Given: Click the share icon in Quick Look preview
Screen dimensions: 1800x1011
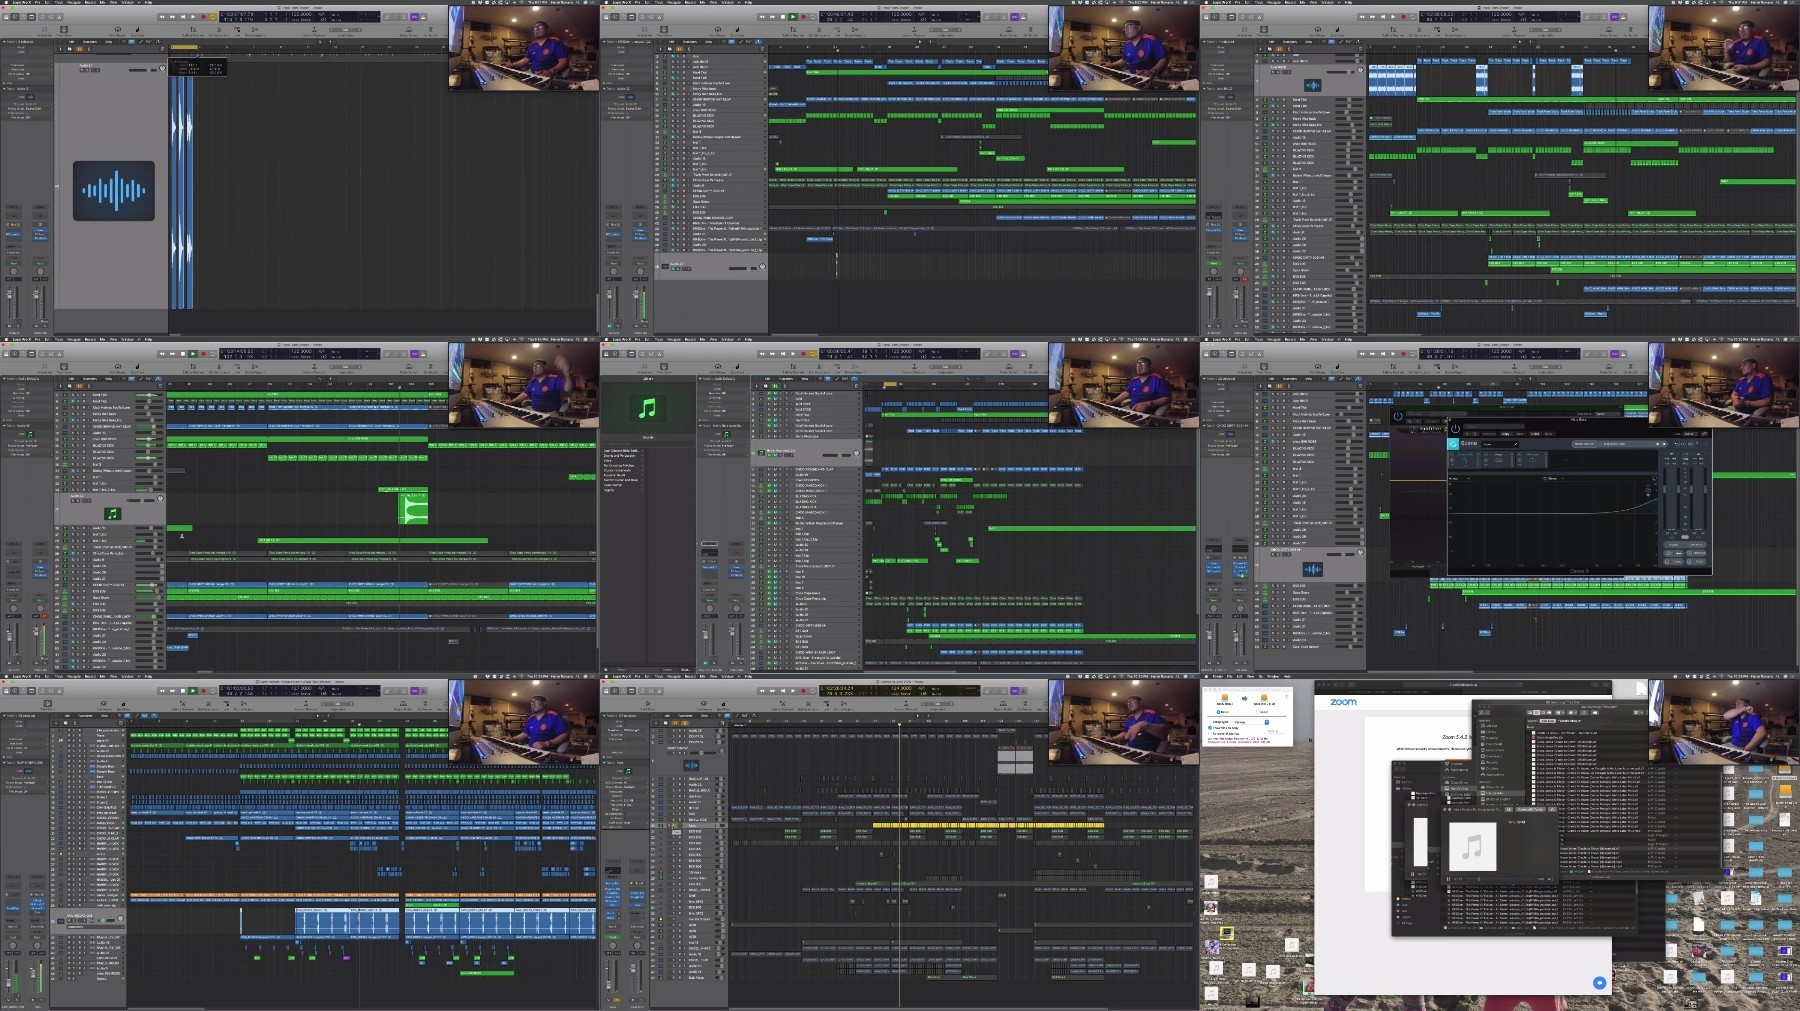Looking at the screenshot, I should [x=1552, y=809].
